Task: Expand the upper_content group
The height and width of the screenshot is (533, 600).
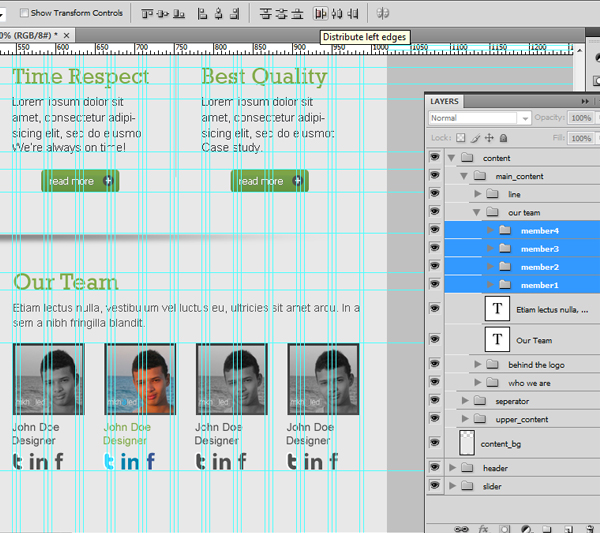Action: [465, 419]
